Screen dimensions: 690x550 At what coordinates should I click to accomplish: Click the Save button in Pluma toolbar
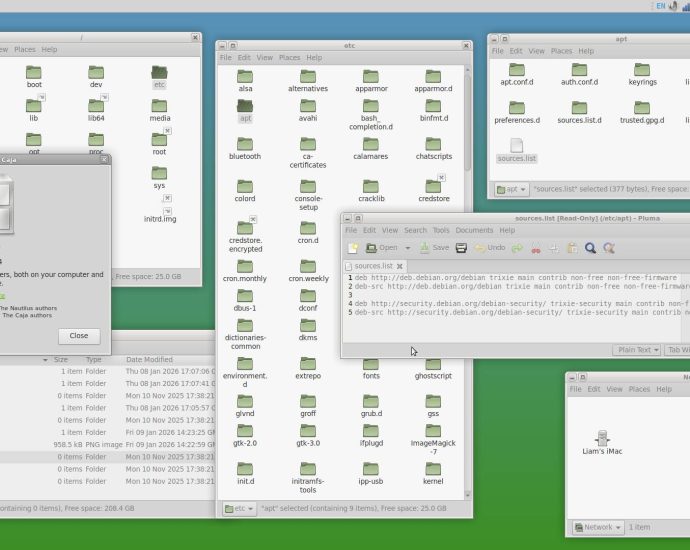coord(434,248)
